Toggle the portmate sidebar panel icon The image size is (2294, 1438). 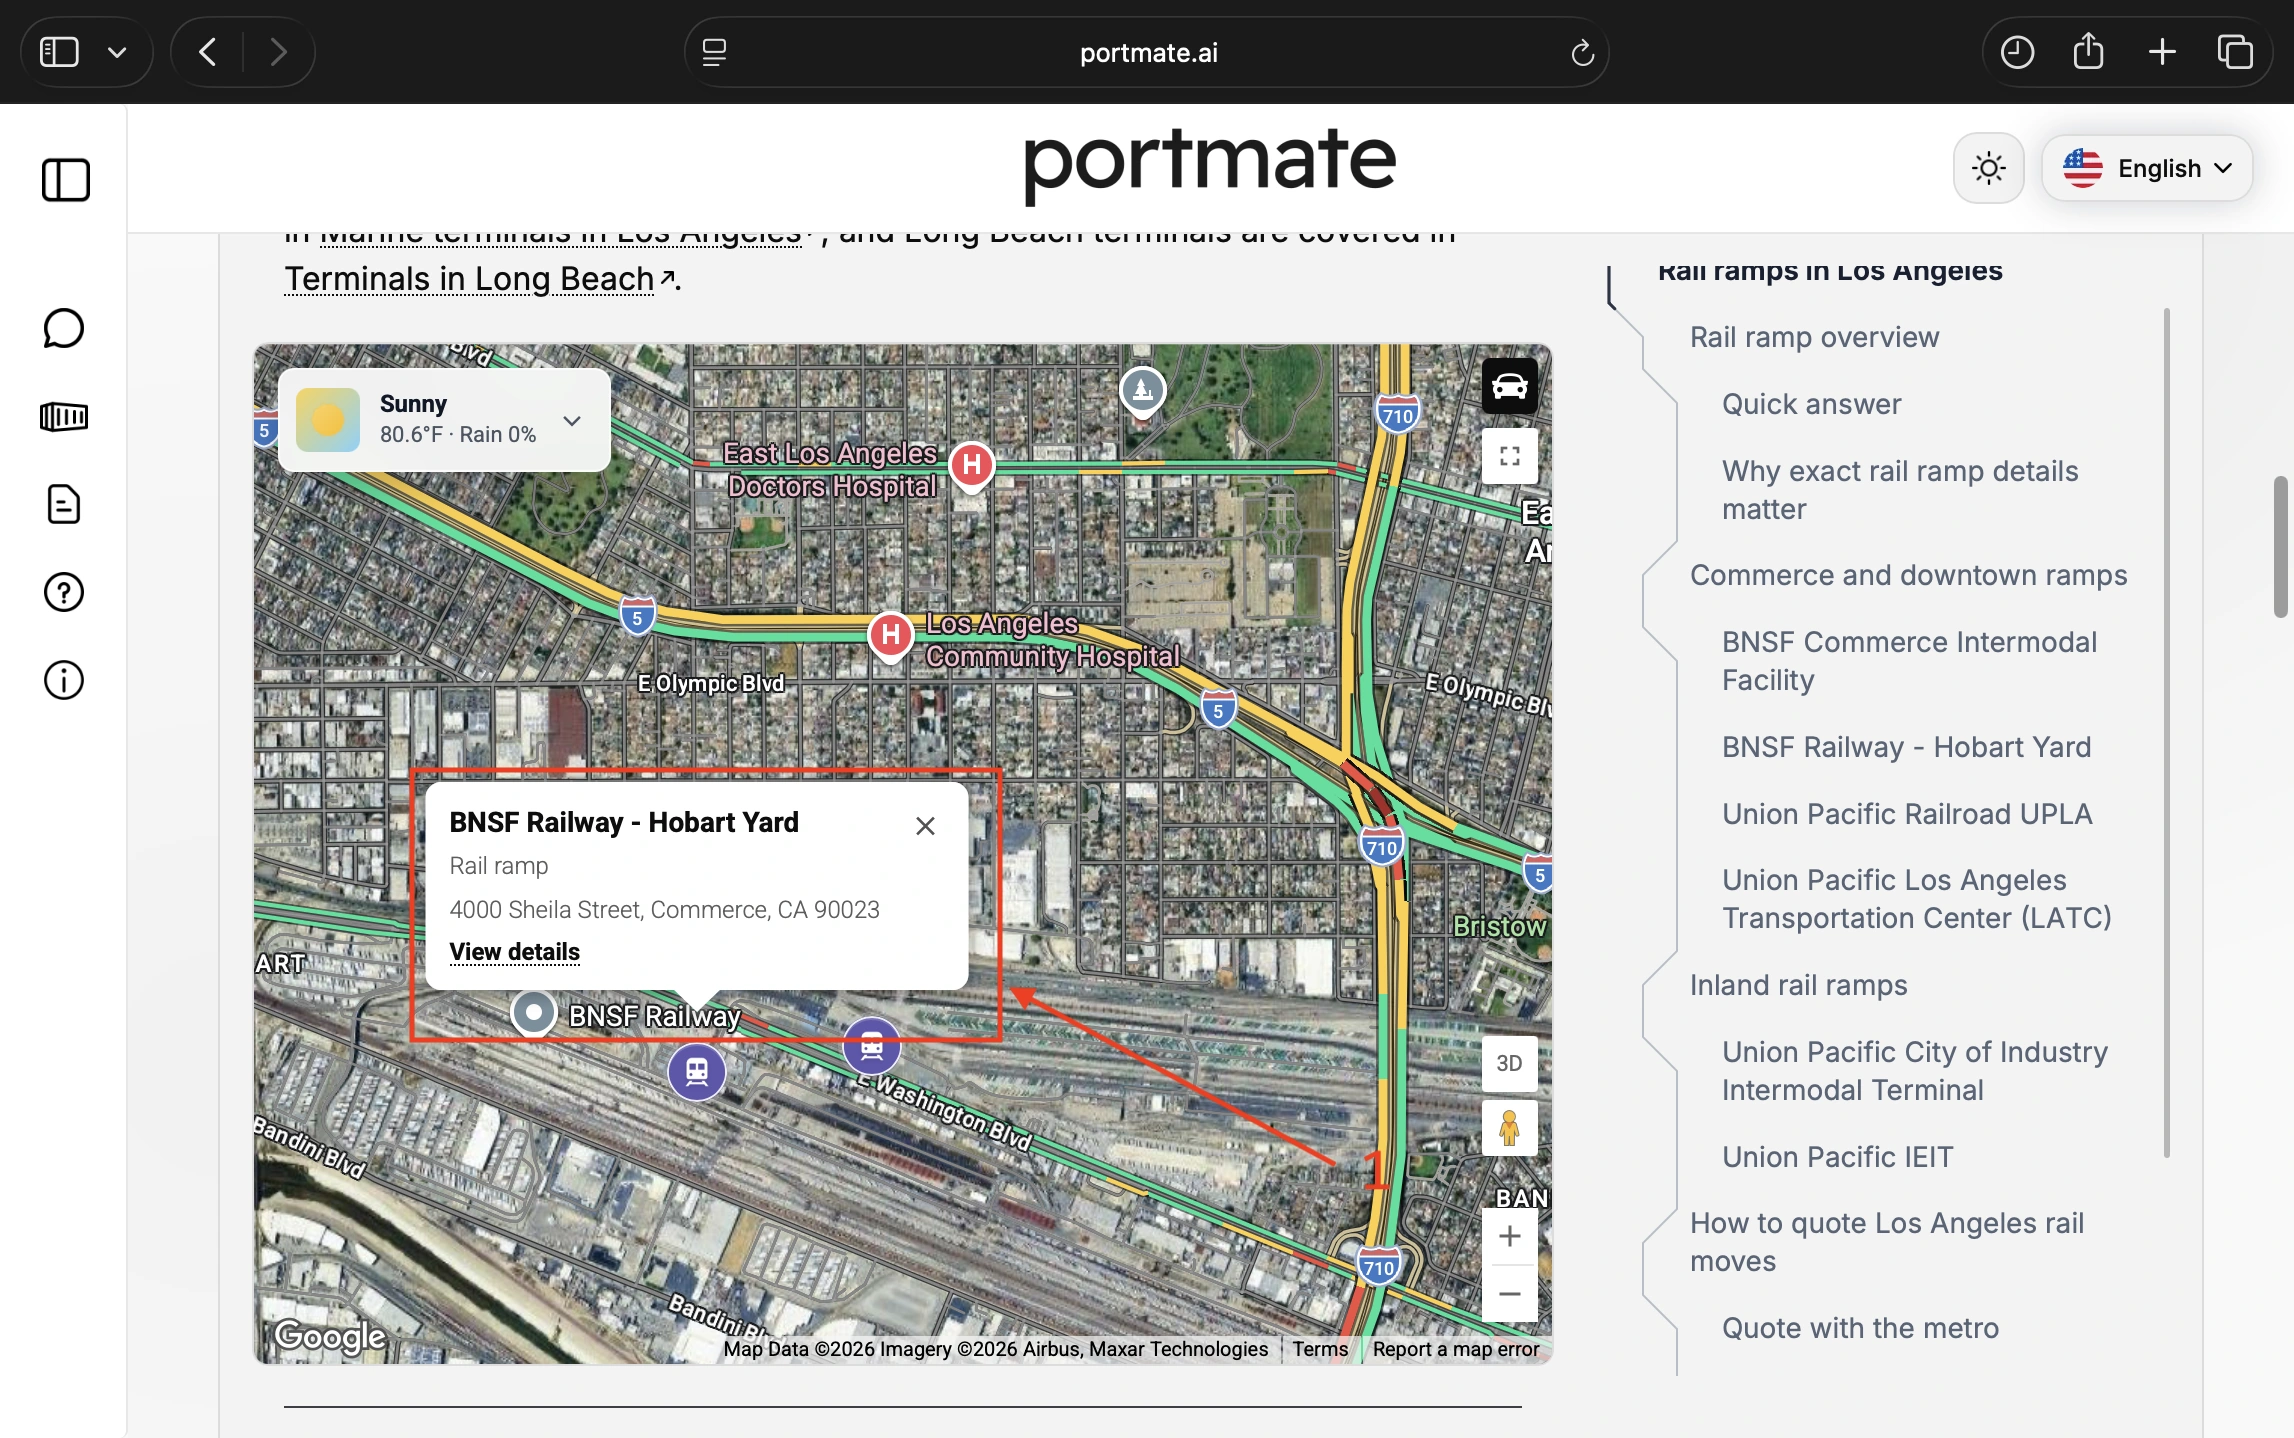65,180
